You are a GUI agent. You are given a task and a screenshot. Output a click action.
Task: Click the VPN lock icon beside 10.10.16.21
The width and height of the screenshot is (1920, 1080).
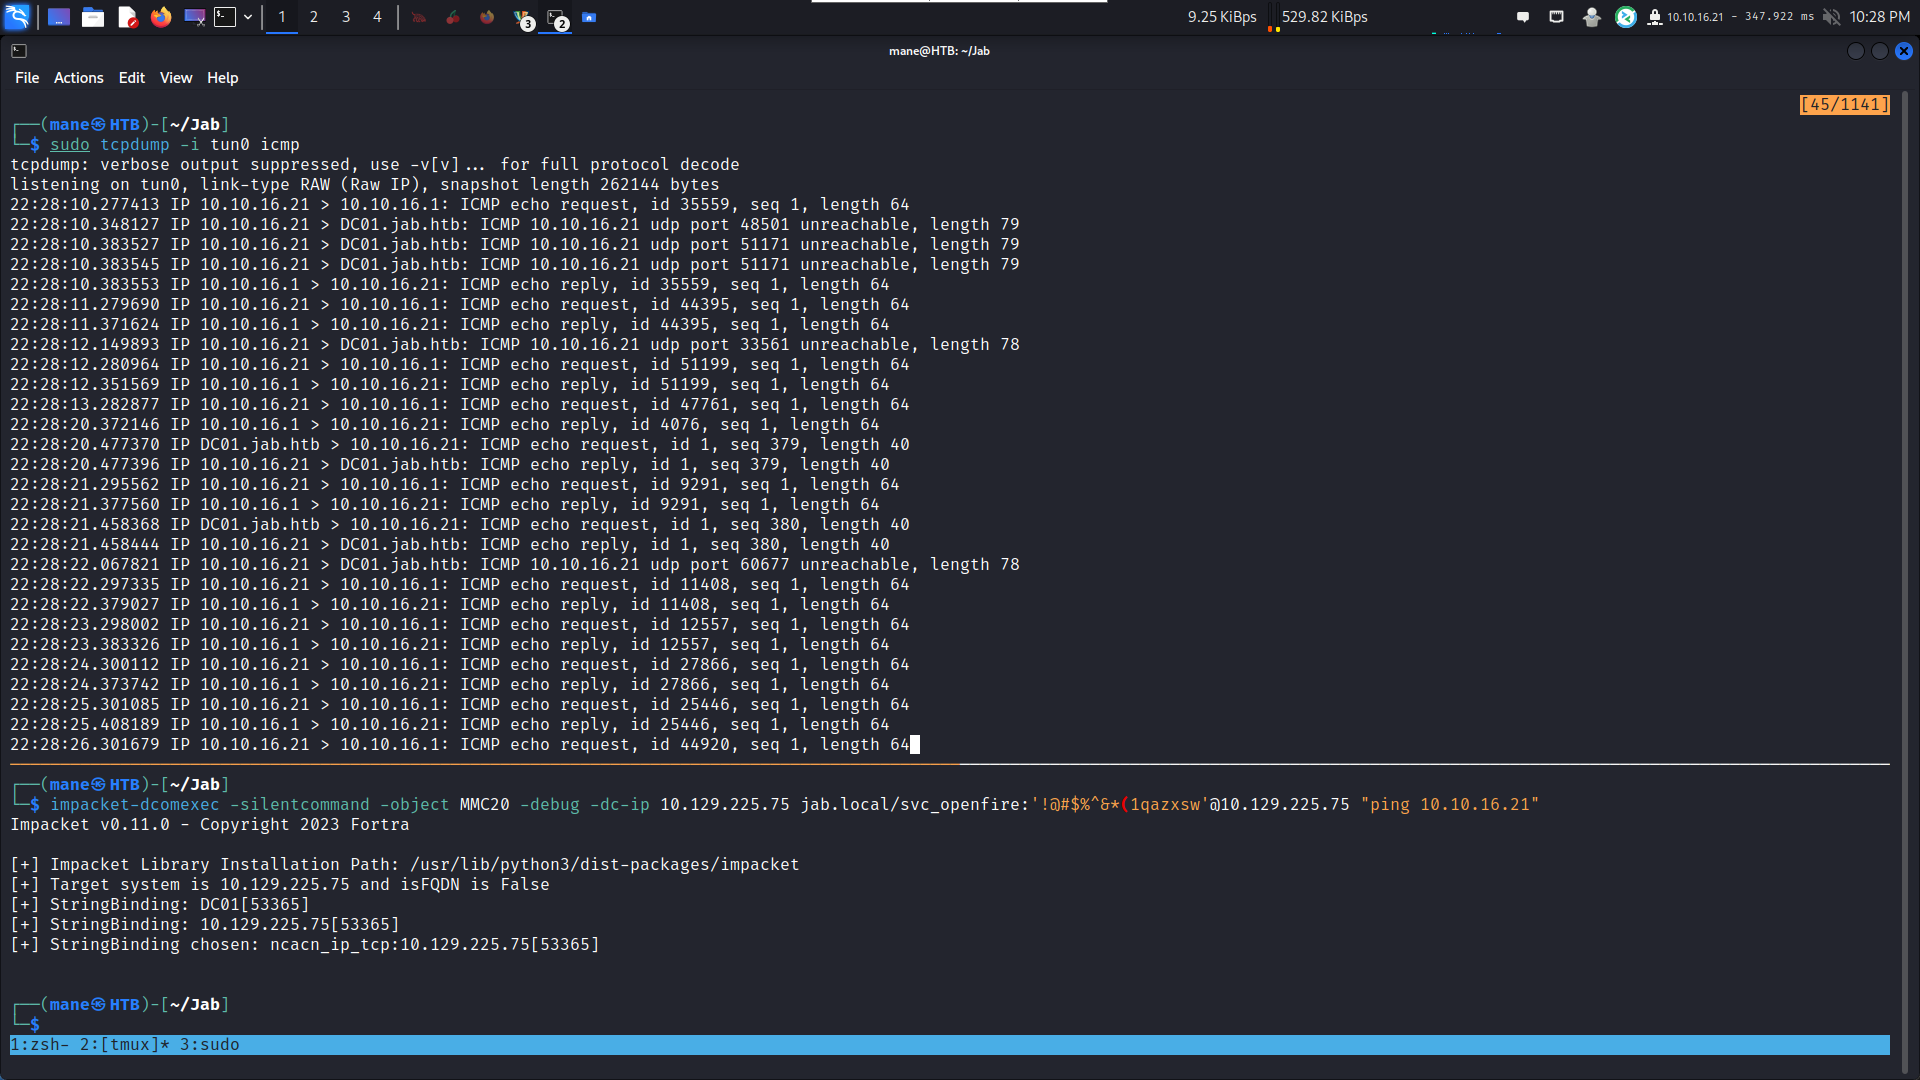(x=1655, y=17)
